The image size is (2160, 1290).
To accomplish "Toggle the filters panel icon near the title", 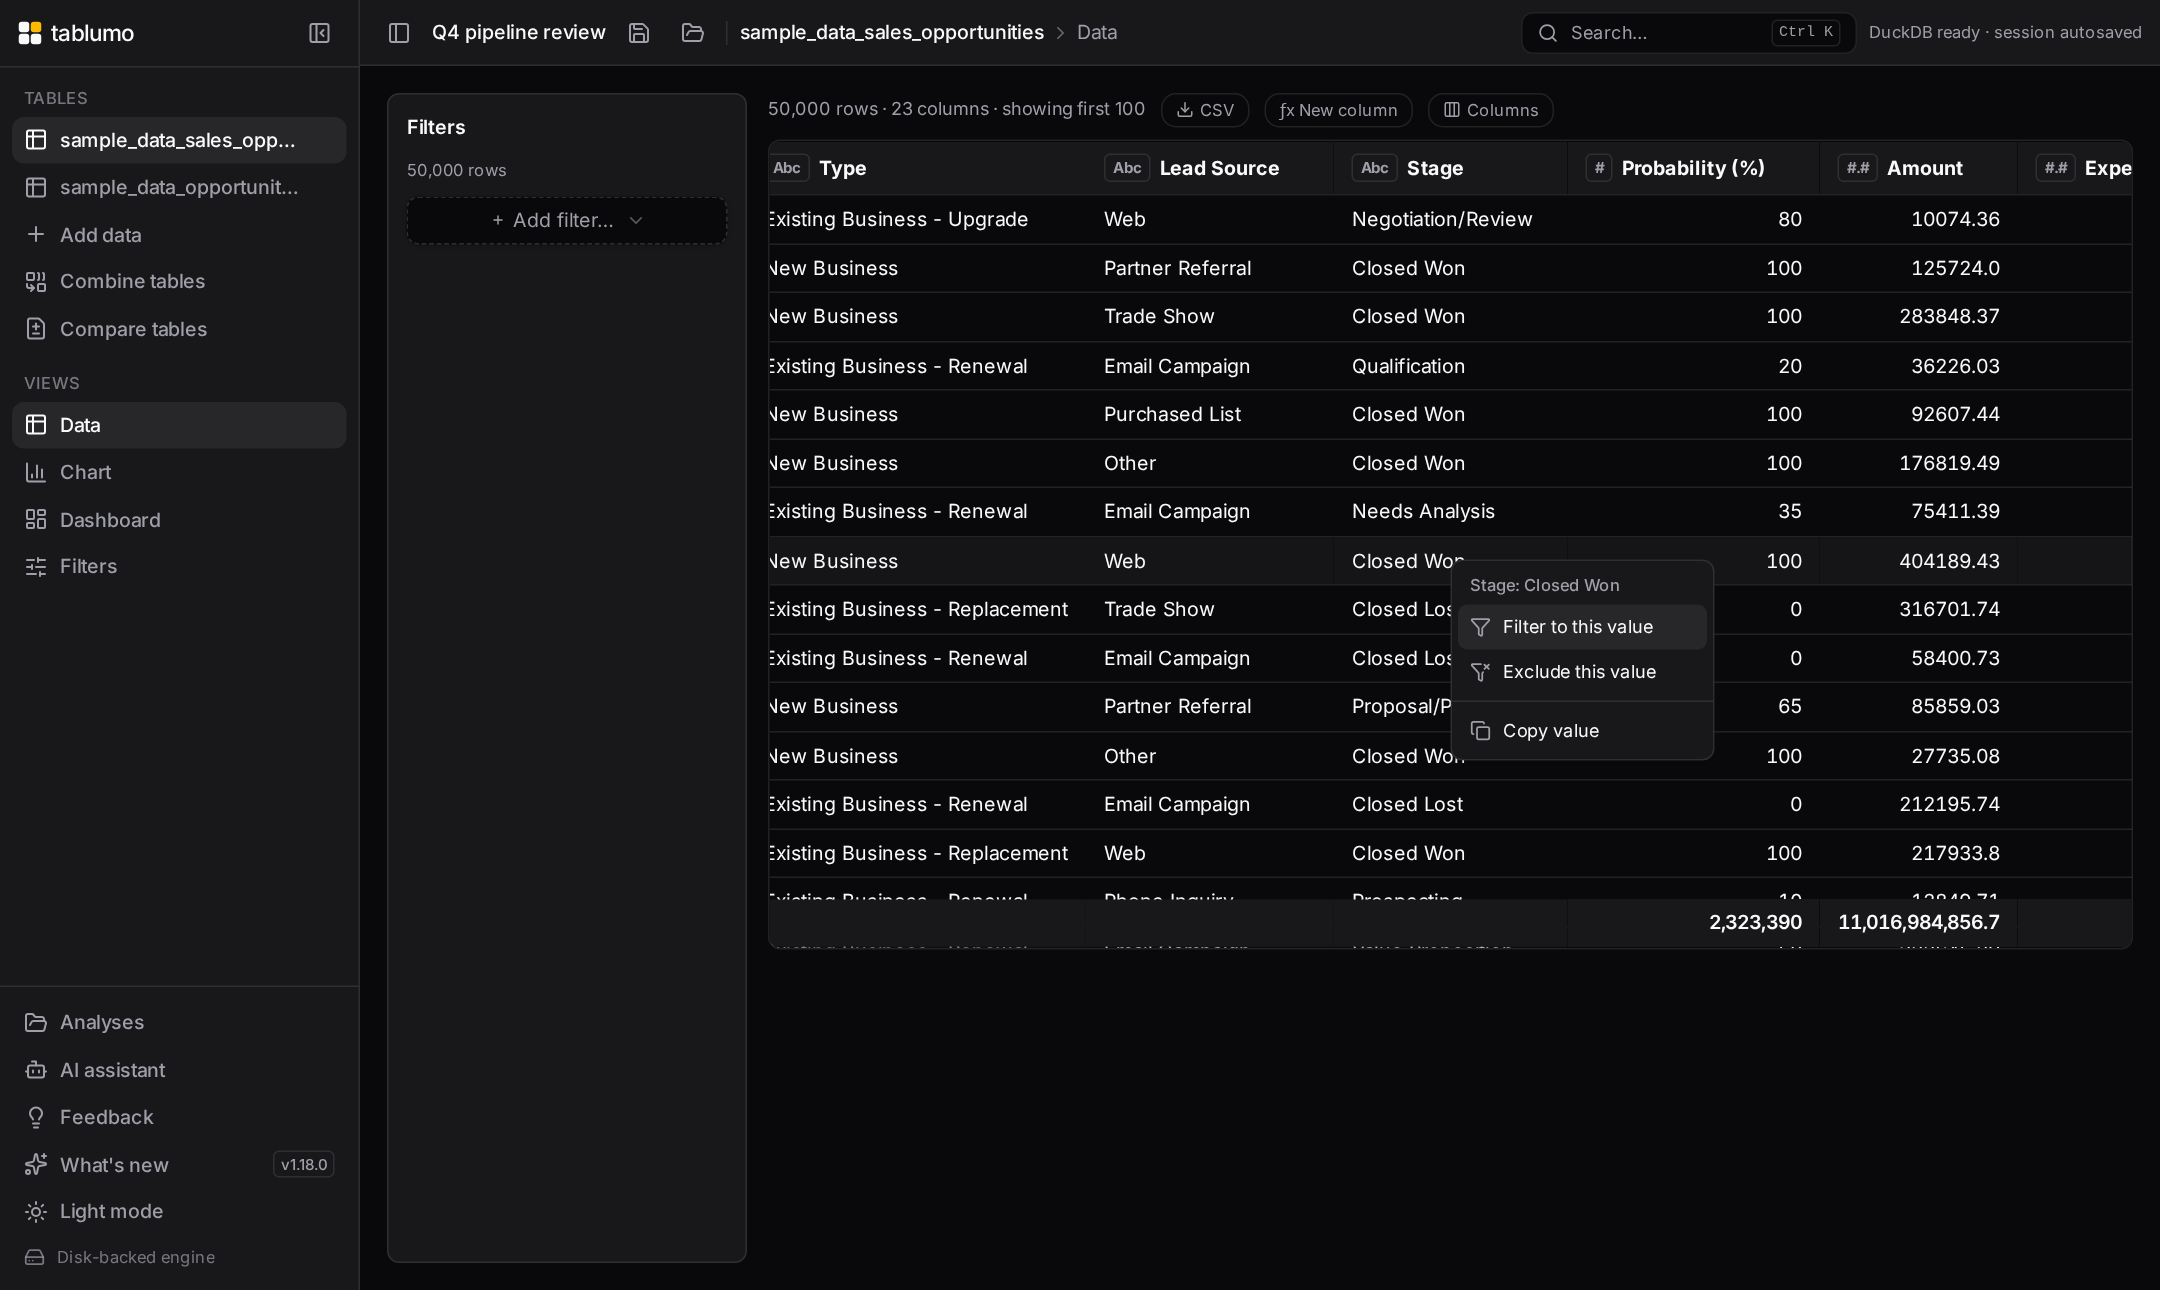I will (399, 33).
